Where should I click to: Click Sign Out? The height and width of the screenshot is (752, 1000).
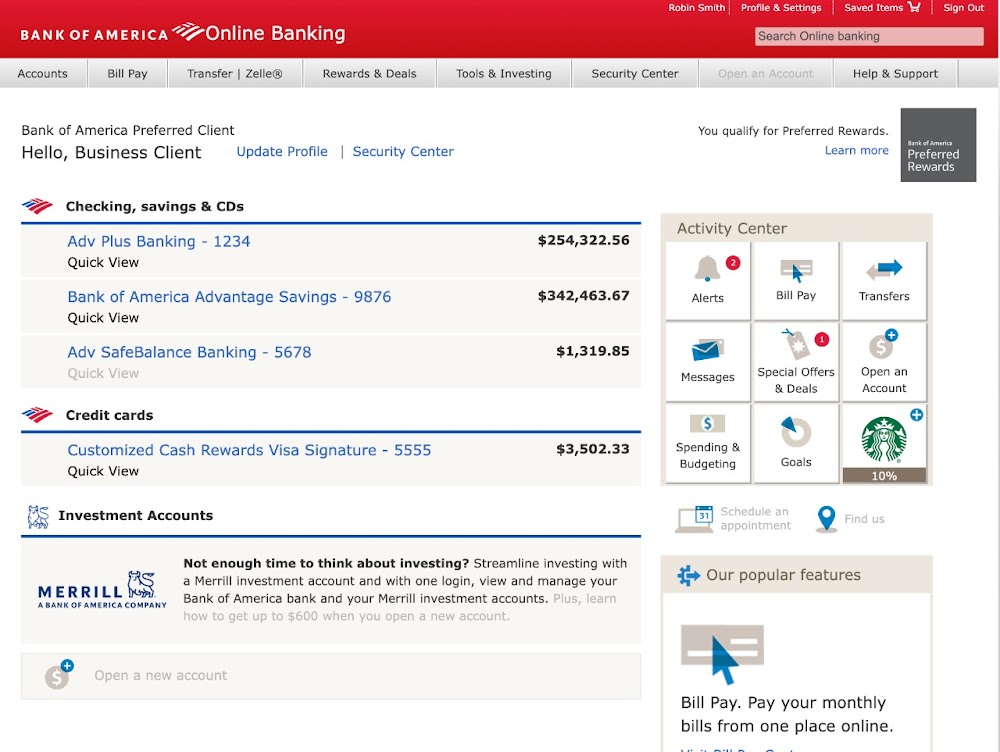(x=964, y=8)
